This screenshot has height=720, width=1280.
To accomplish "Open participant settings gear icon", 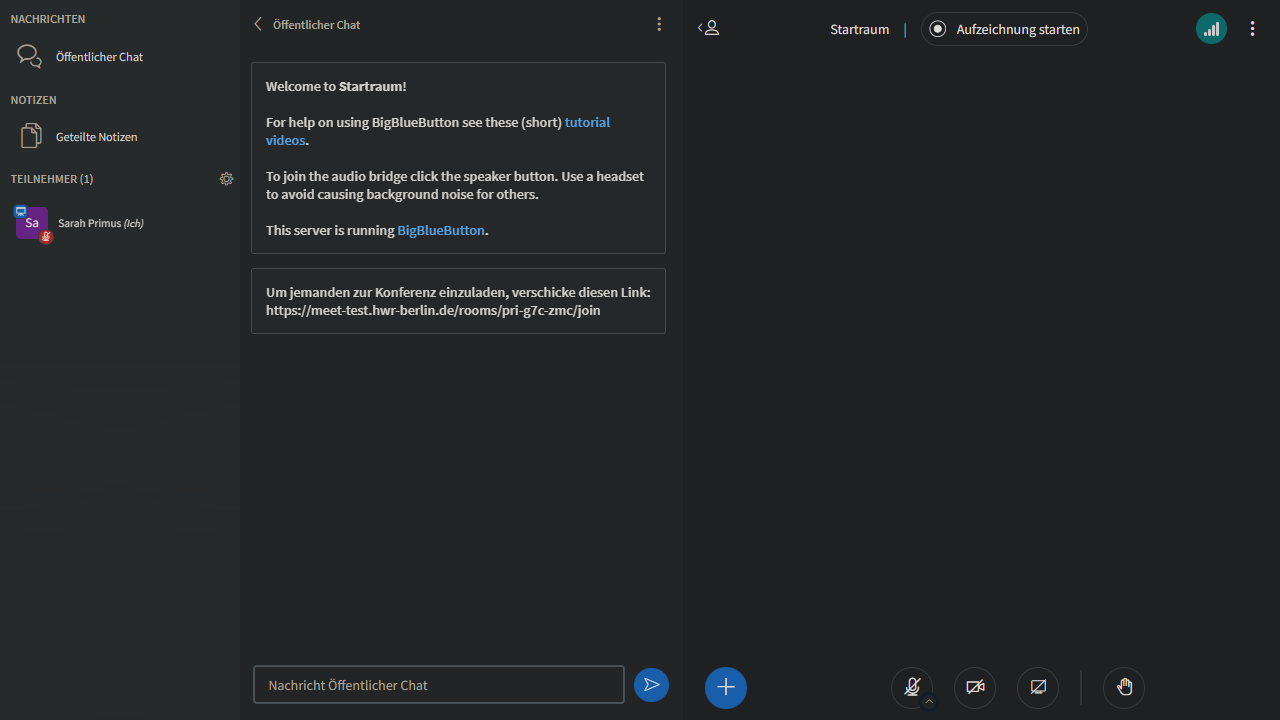I will [x=227, y=179].
